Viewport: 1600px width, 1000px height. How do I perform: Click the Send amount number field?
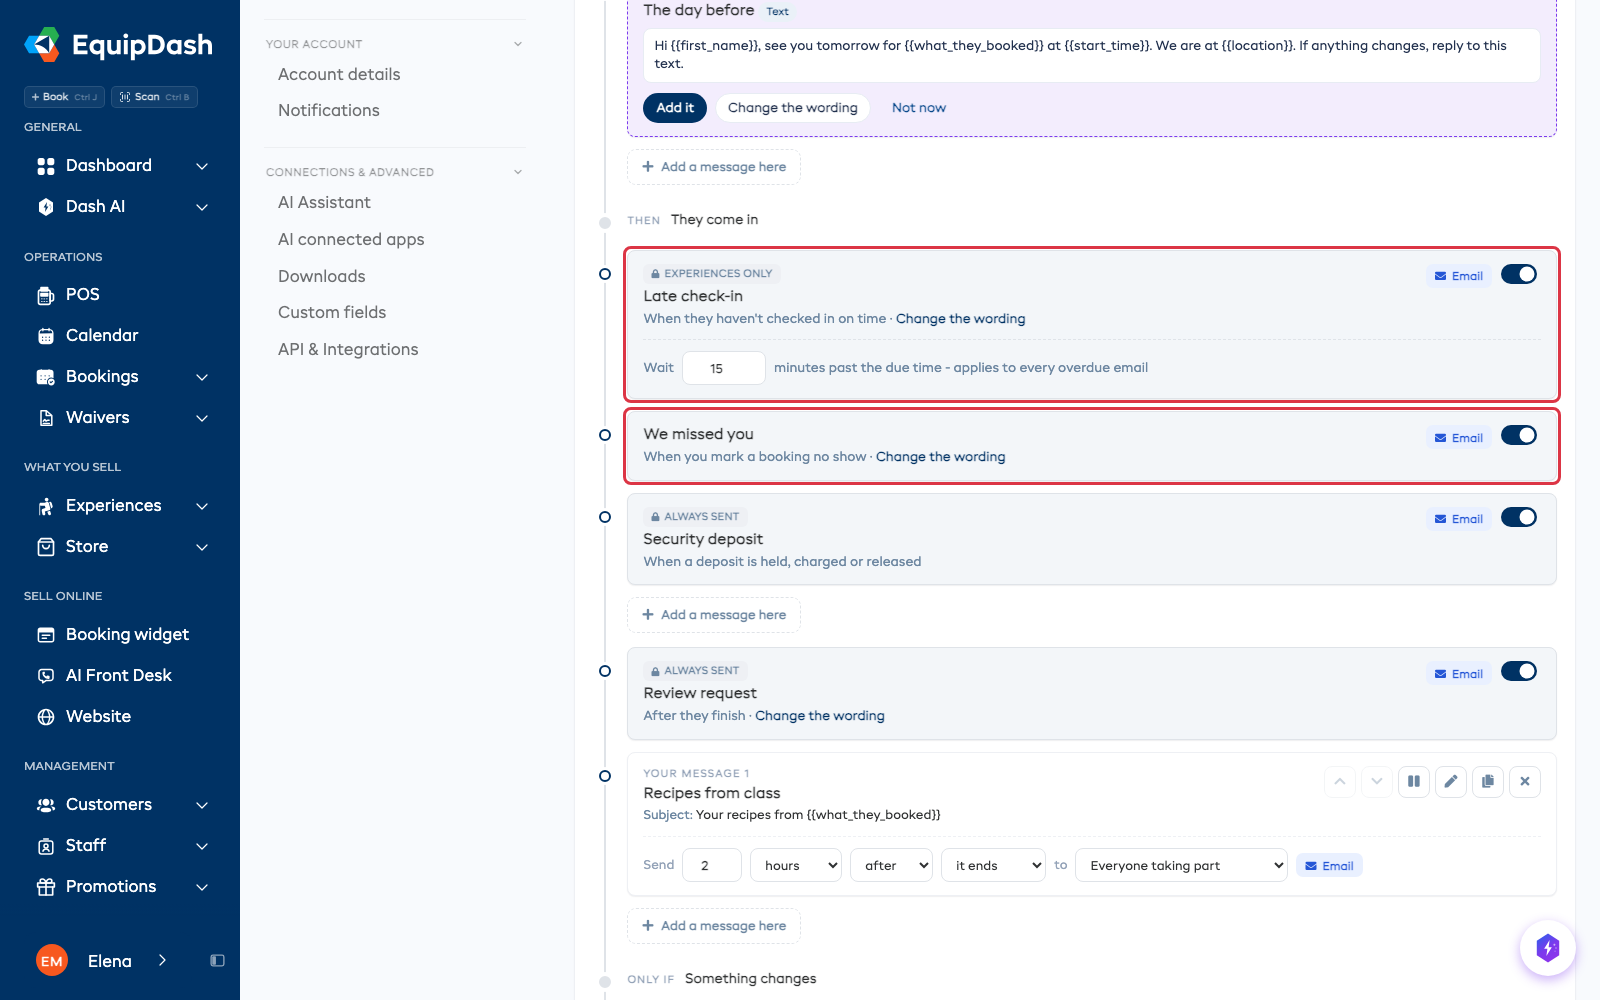click(712, 866)
